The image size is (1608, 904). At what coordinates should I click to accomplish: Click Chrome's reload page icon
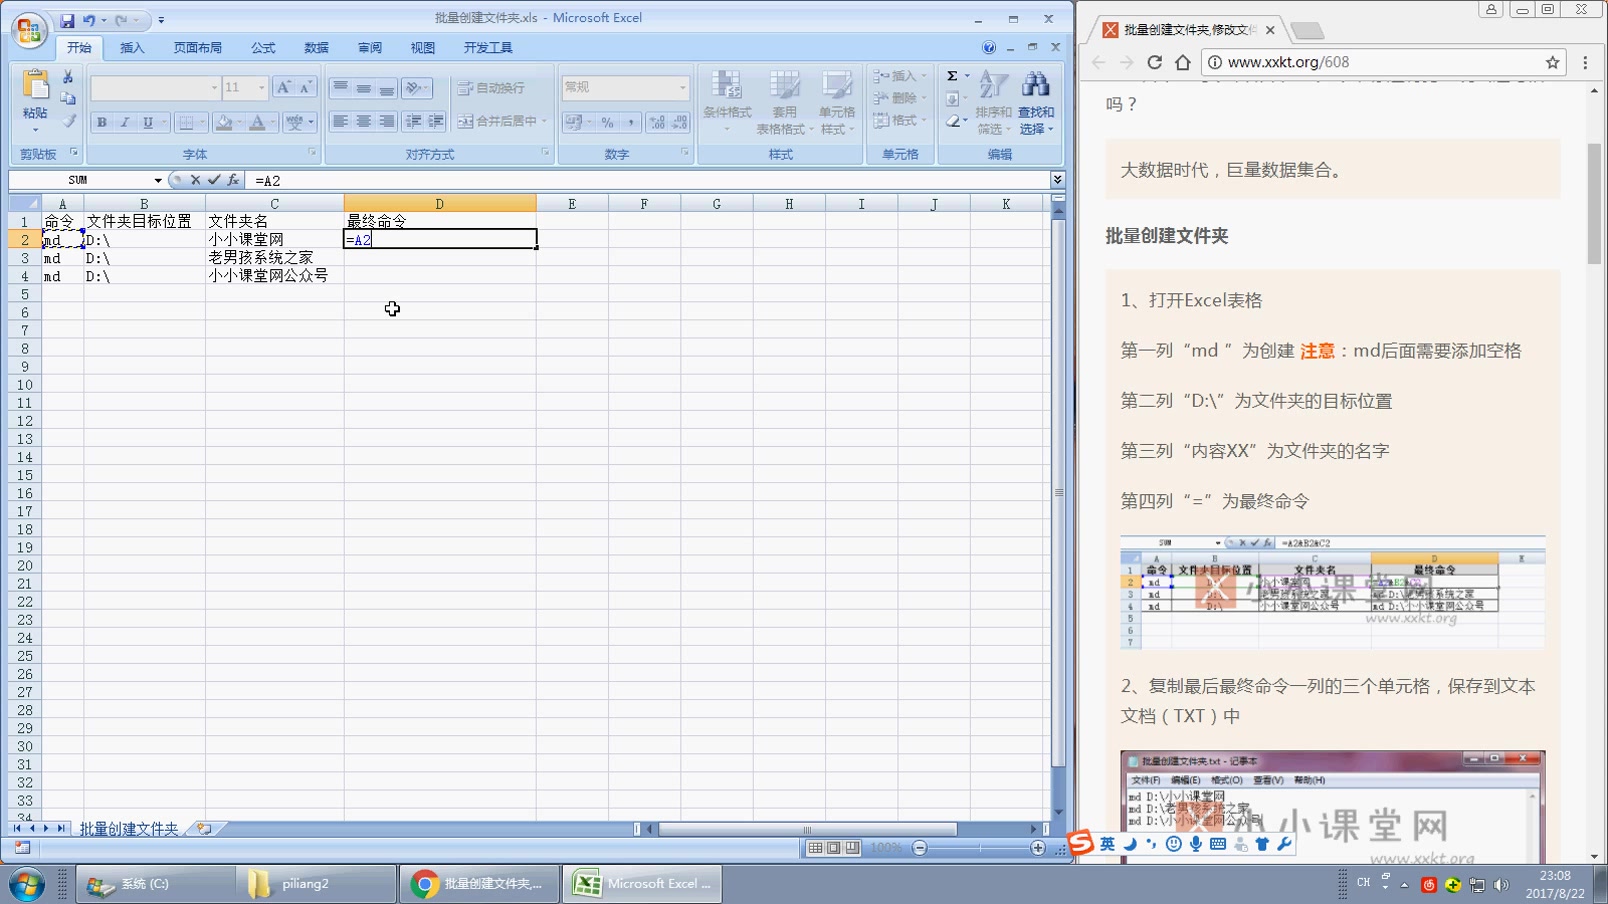point(1154,62)
